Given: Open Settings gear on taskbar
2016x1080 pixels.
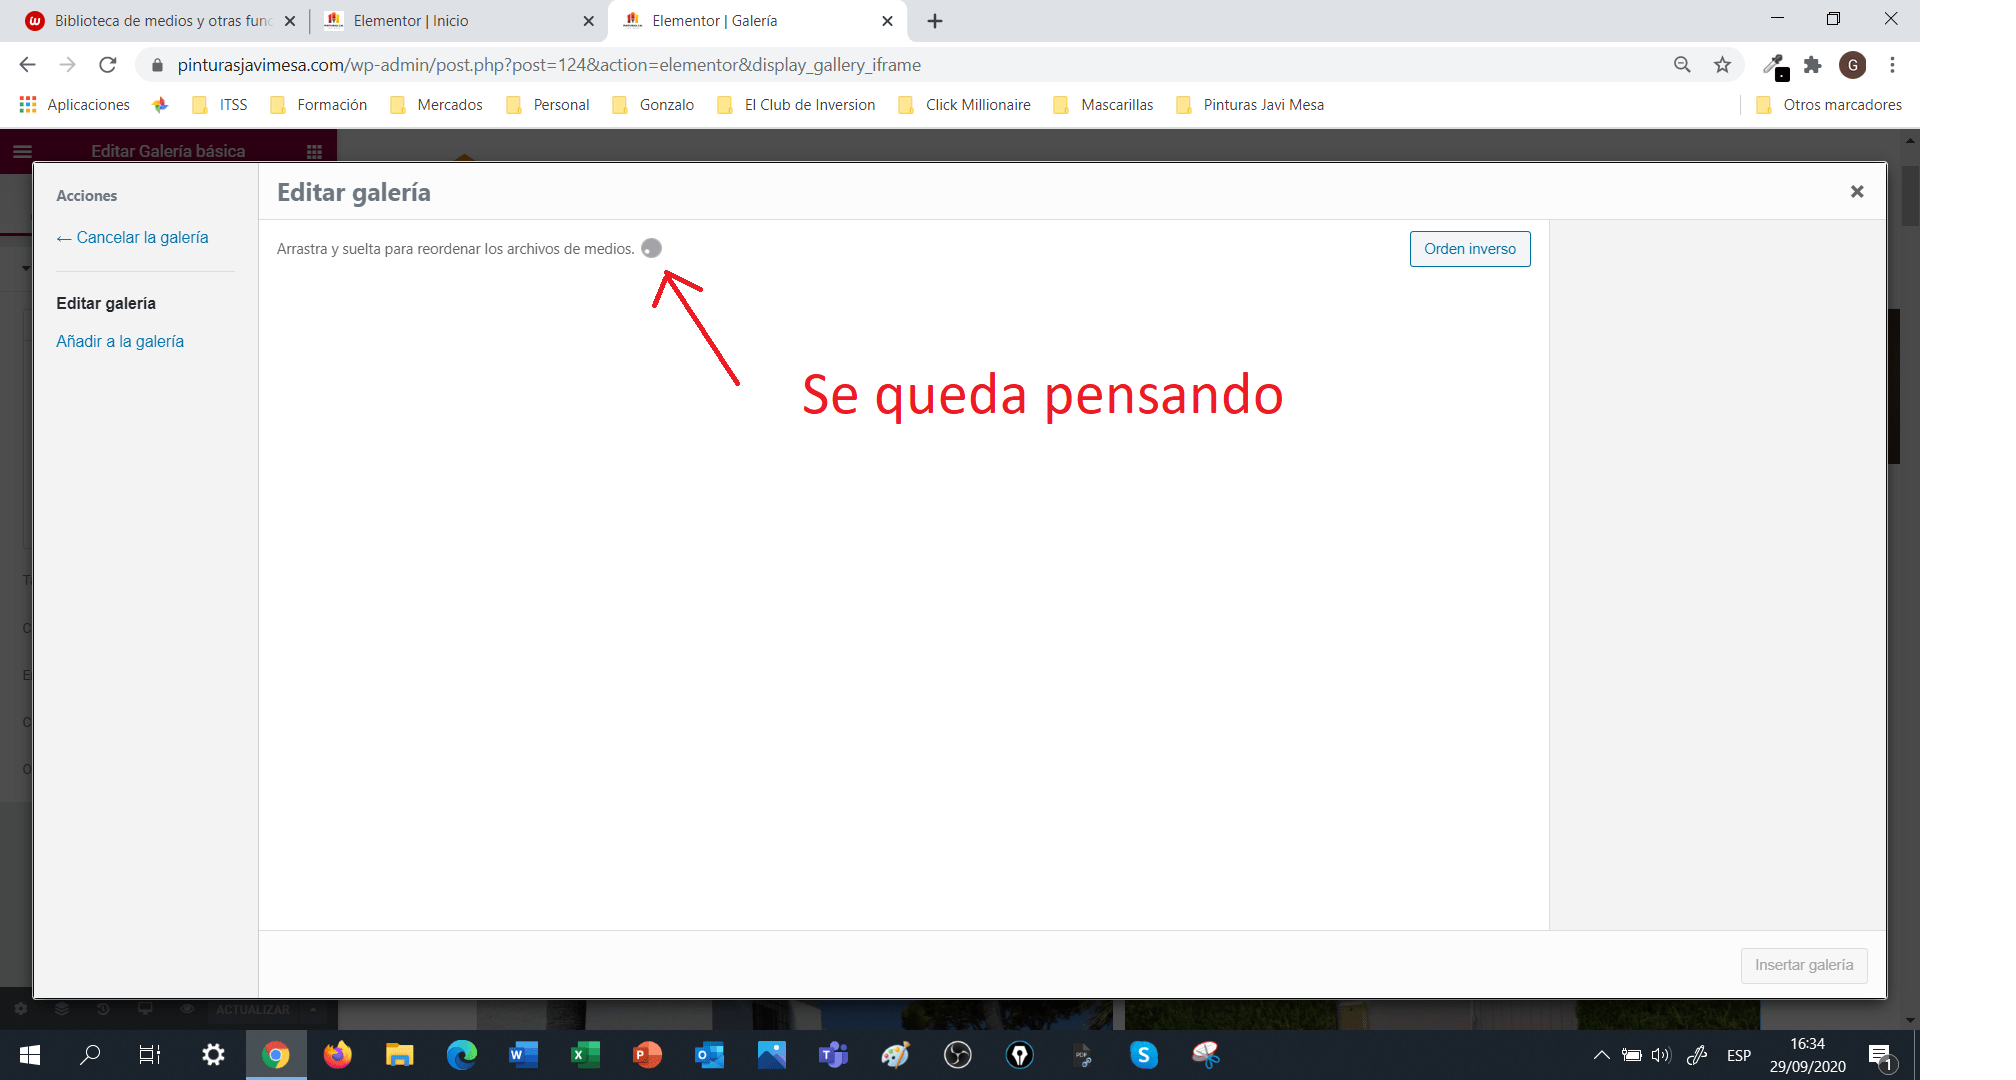Looking at the screenshot, I should [213, 1055].
